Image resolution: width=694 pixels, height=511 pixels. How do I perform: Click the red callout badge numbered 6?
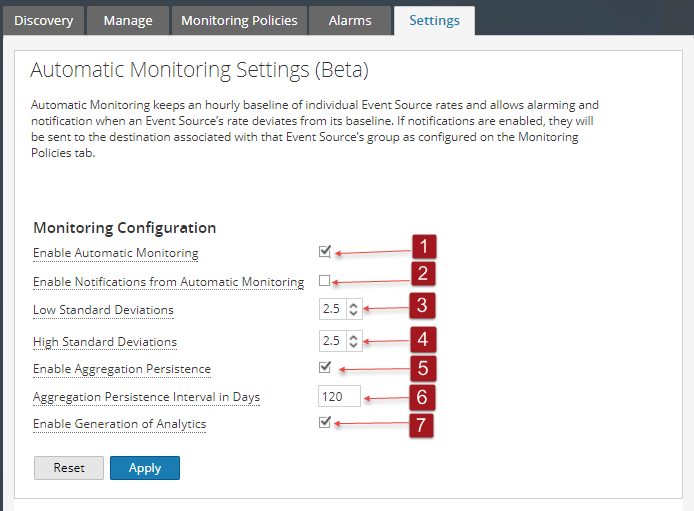tap(422, 397)
